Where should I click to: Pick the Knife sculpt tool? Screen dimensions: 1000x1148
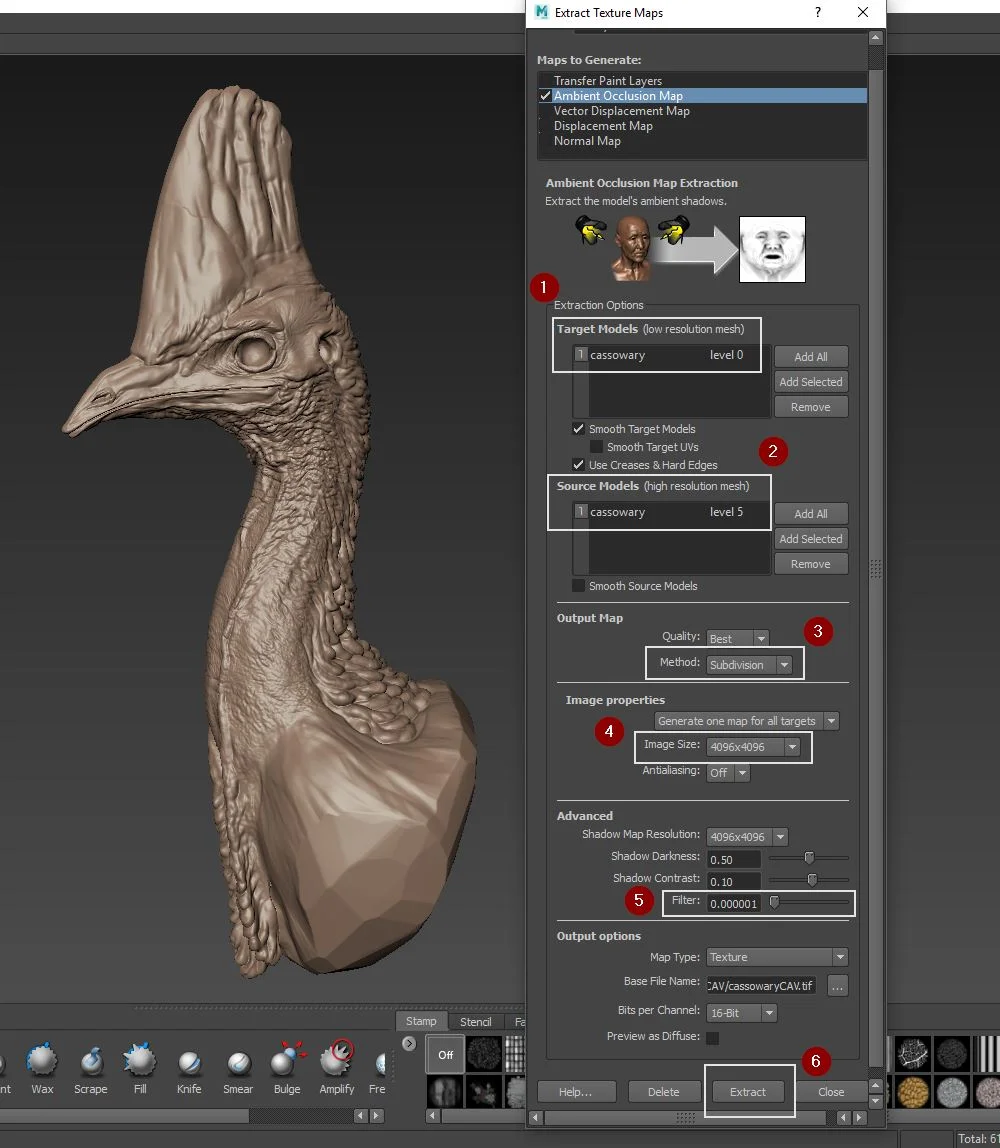pos(189,1068)
